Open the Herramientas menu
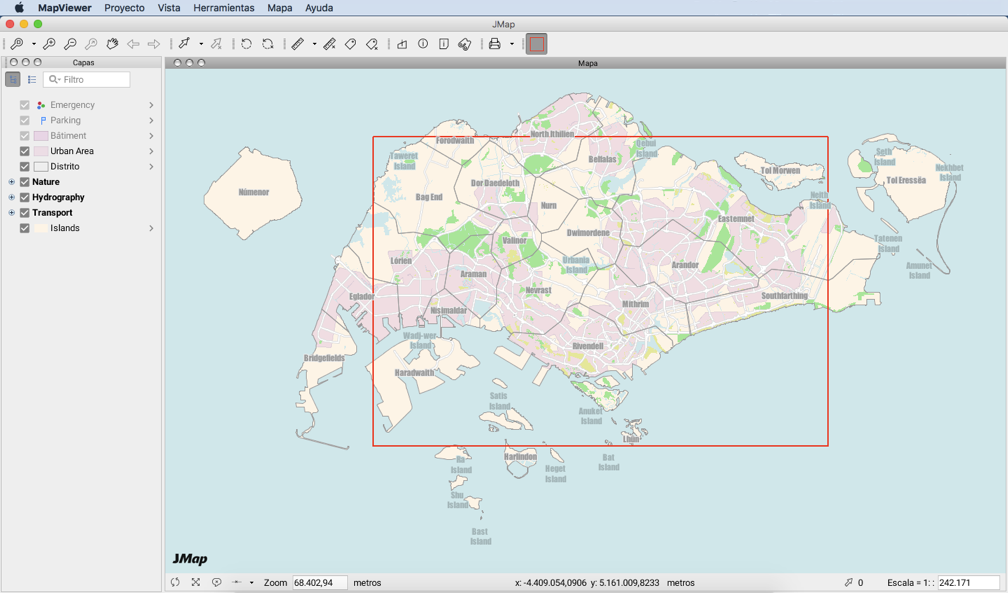The height and width of the screenshot is (593, 1008). [x=223, y=7]
